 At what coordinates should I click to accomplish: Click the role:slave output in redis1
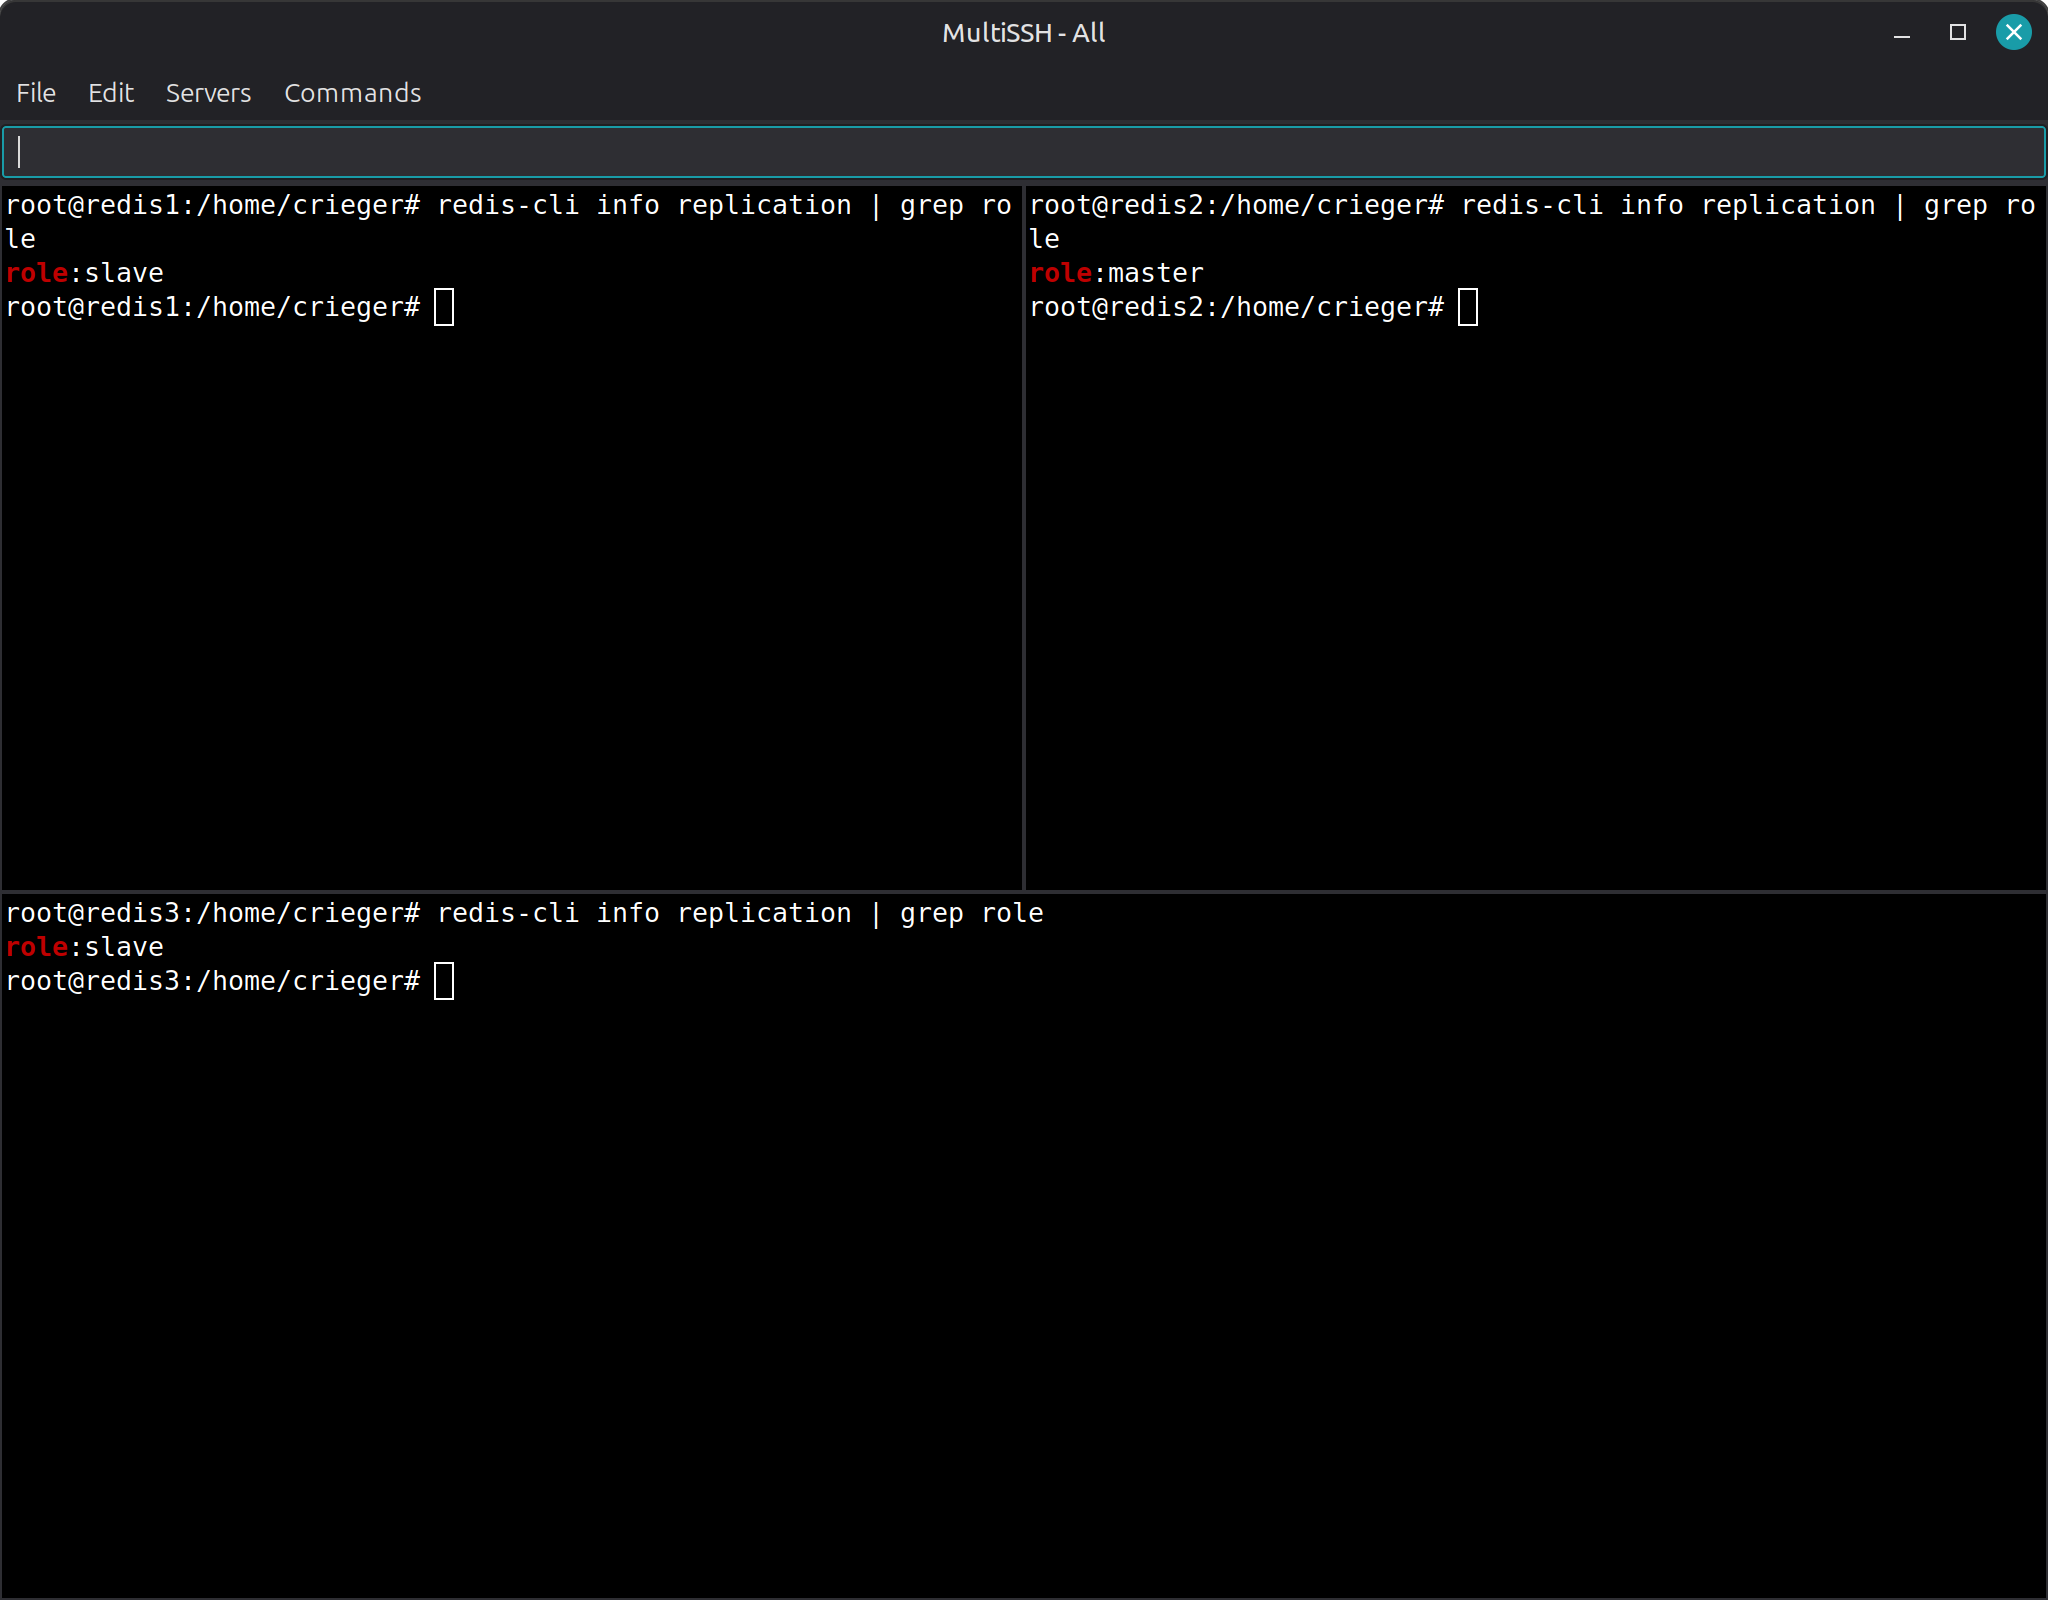(85, 273)
